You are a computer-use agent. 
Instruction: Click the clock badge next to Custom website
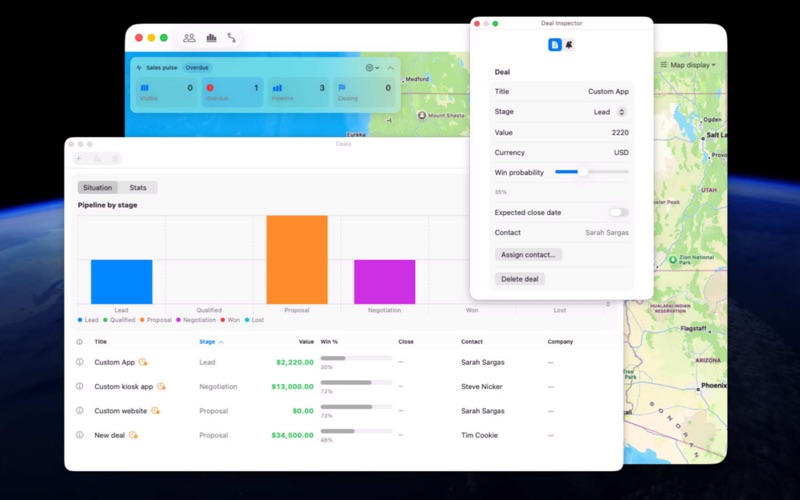pos(155,410)
